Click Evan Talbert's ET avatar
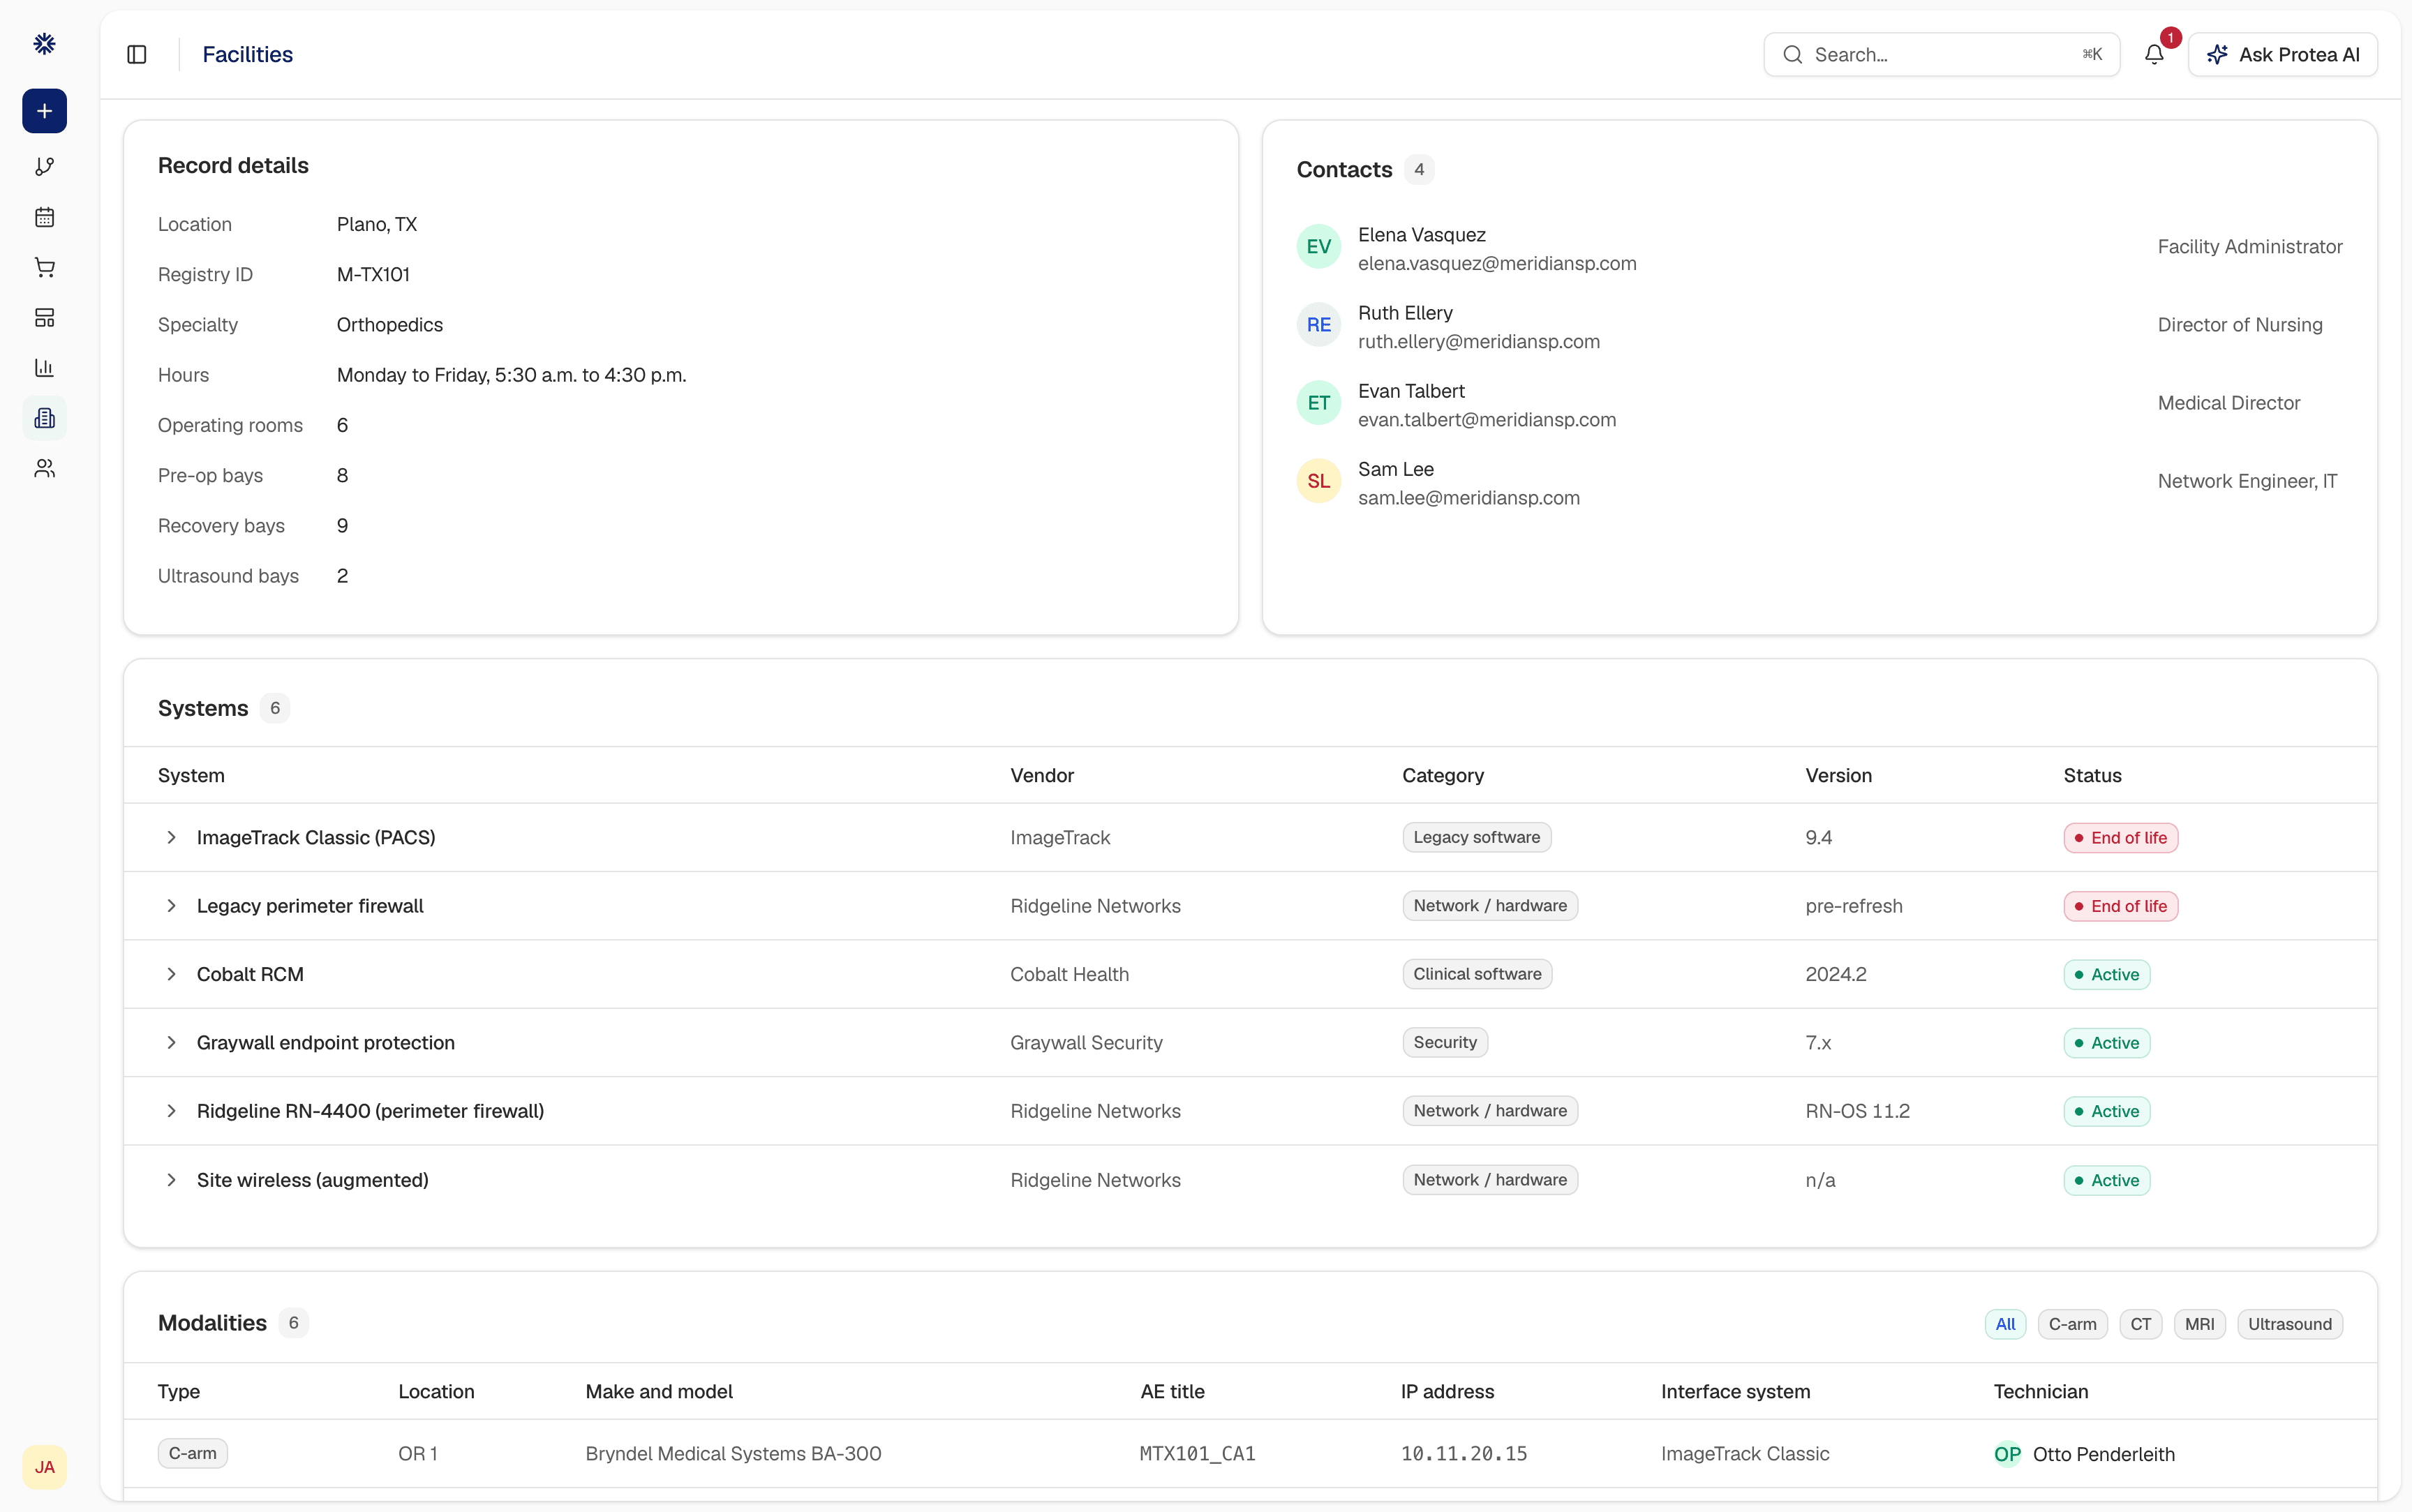 (1318, 403)
